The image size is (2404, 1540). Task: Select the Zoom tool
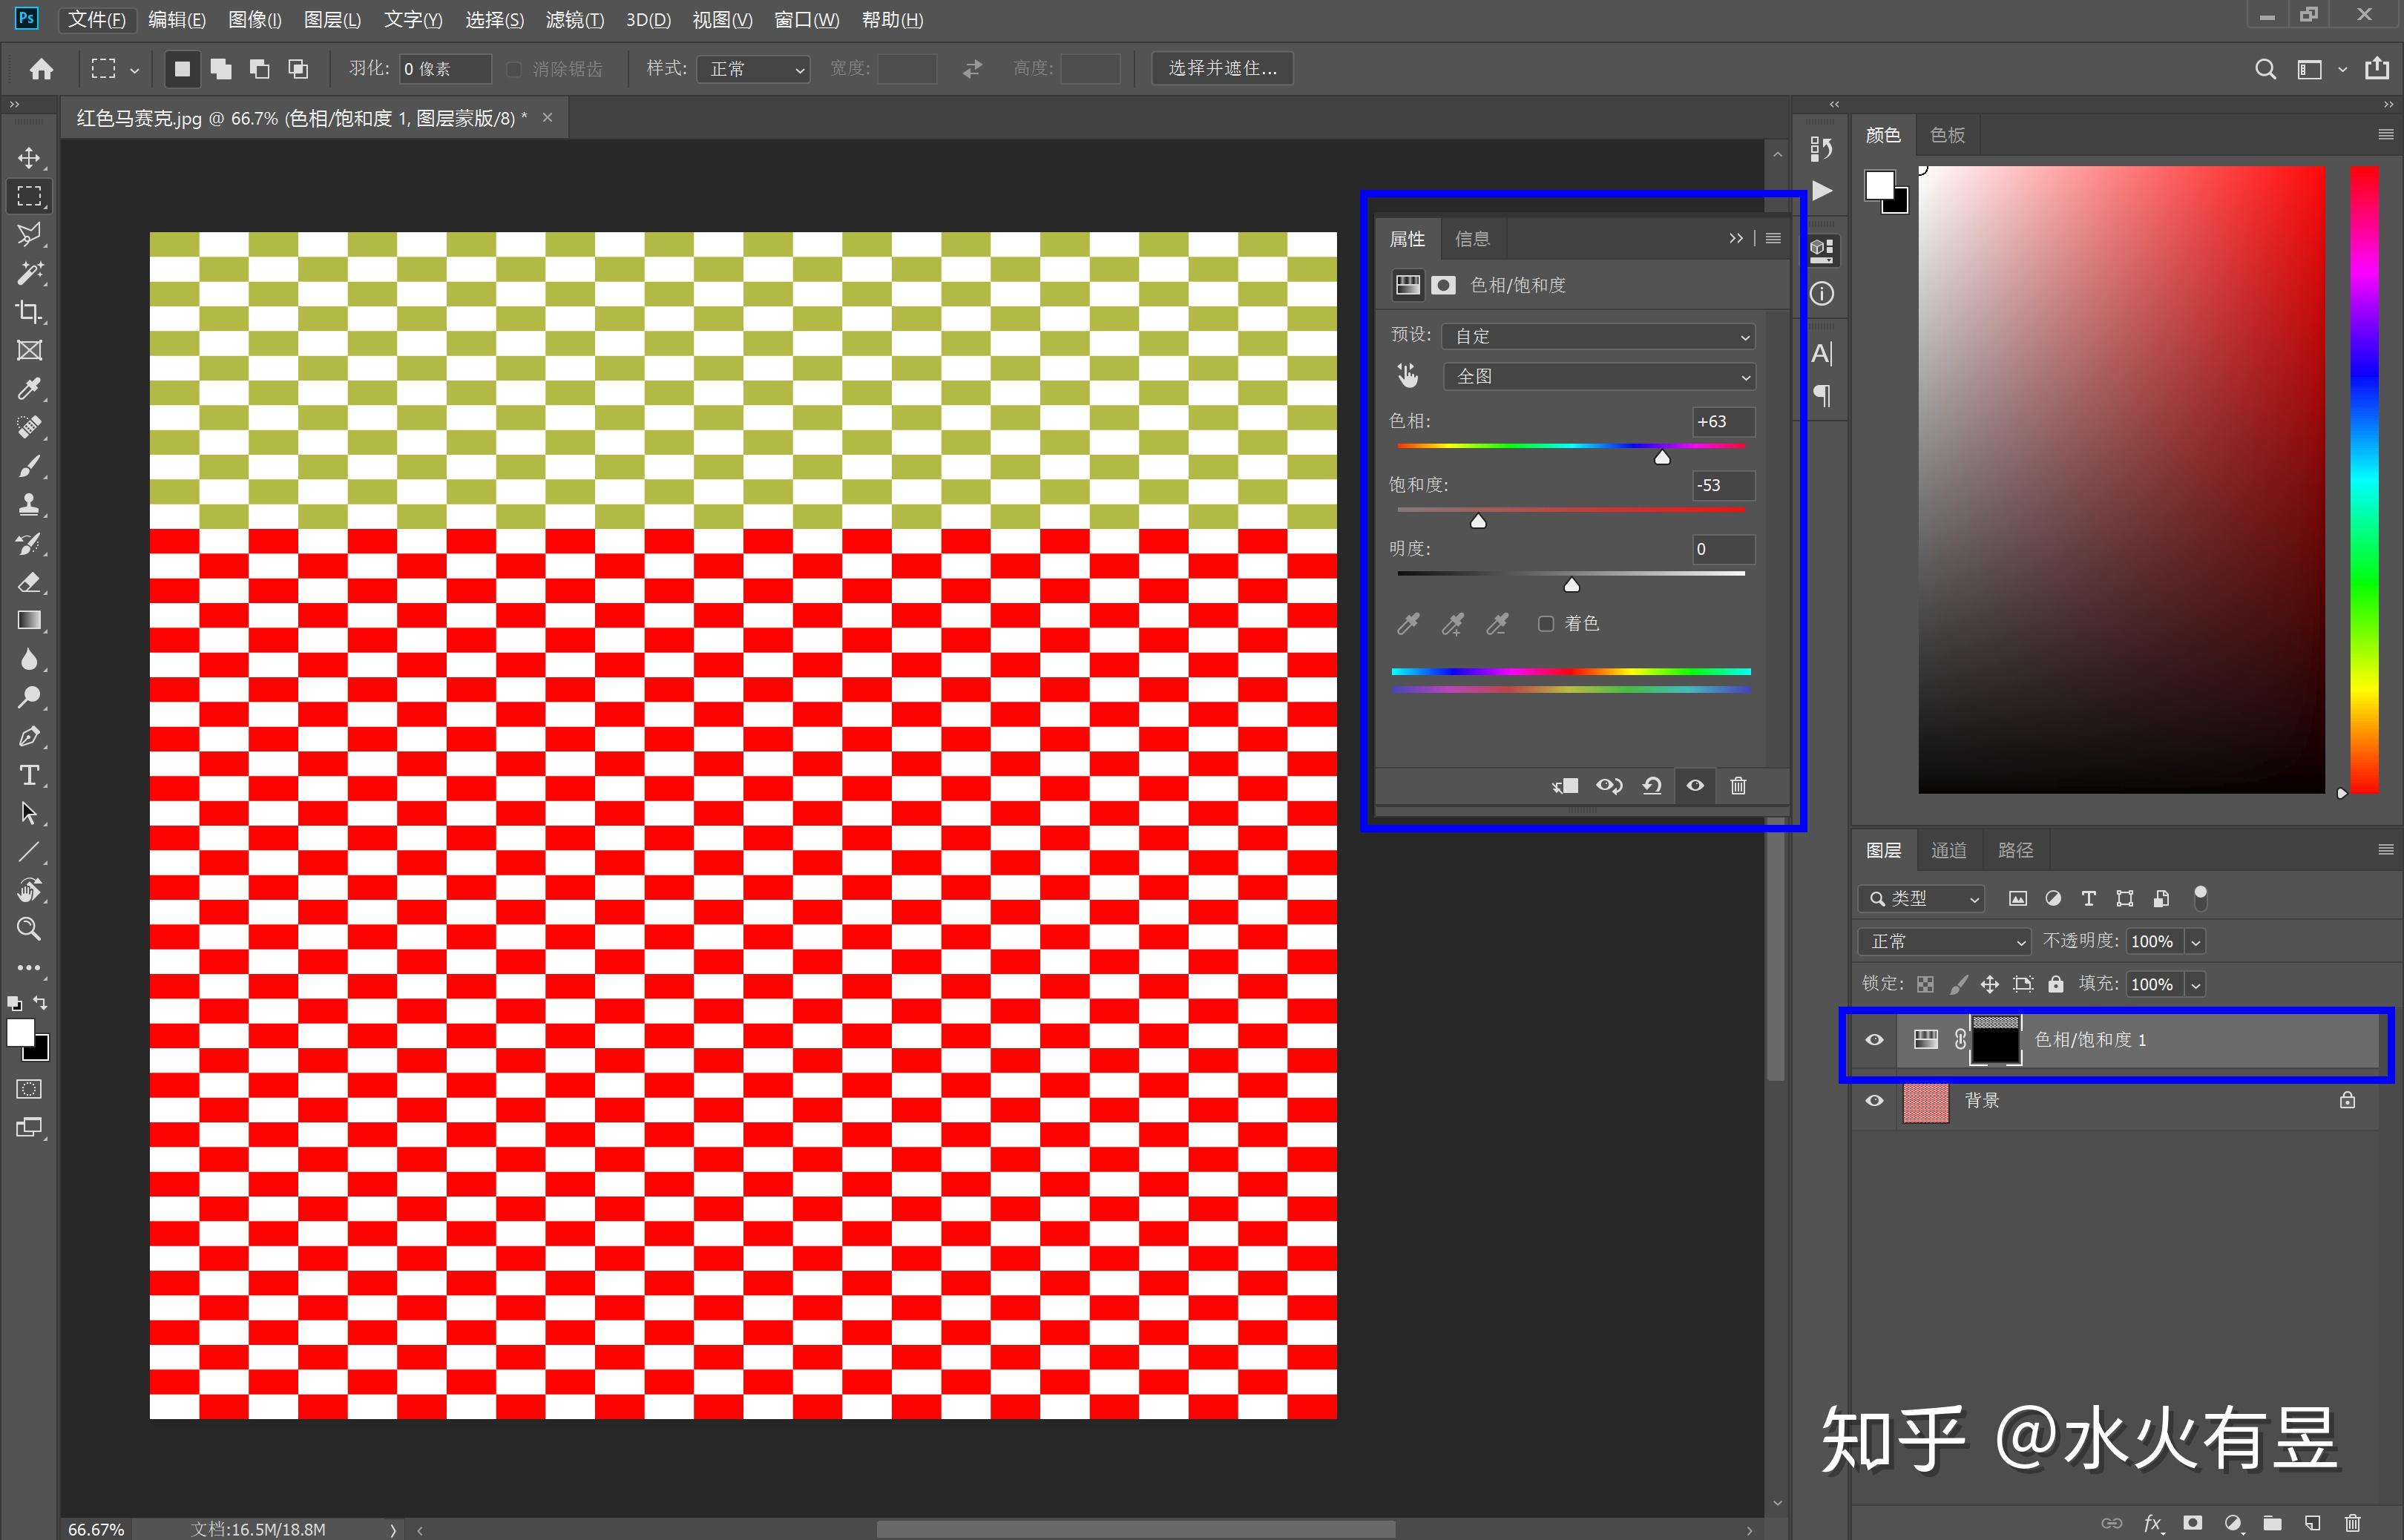click(29, 929)
